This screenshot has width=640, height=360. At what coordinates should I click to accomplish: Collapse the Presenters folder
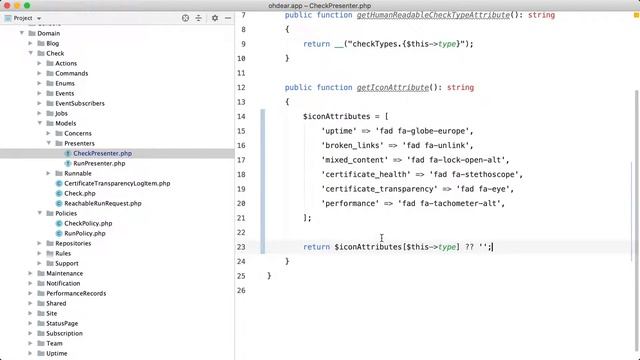[49, 143]
